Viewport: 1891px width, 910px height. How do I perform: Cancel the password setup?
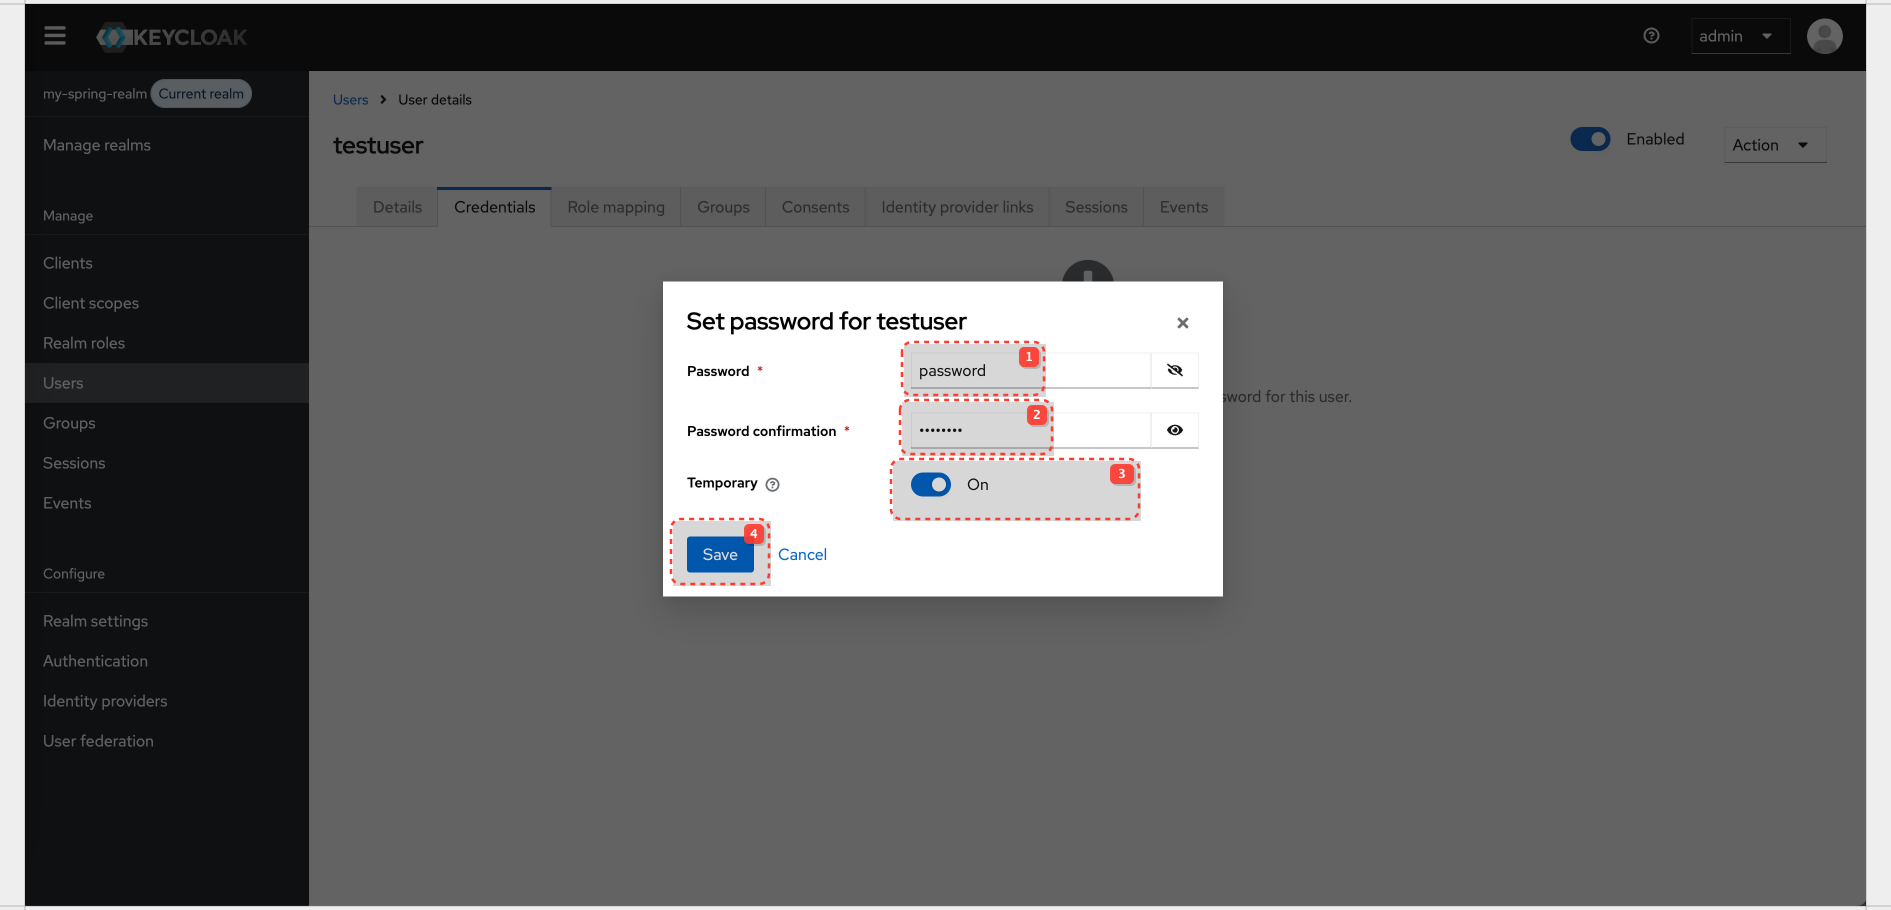pyautogui.click(x=801, y=554)
